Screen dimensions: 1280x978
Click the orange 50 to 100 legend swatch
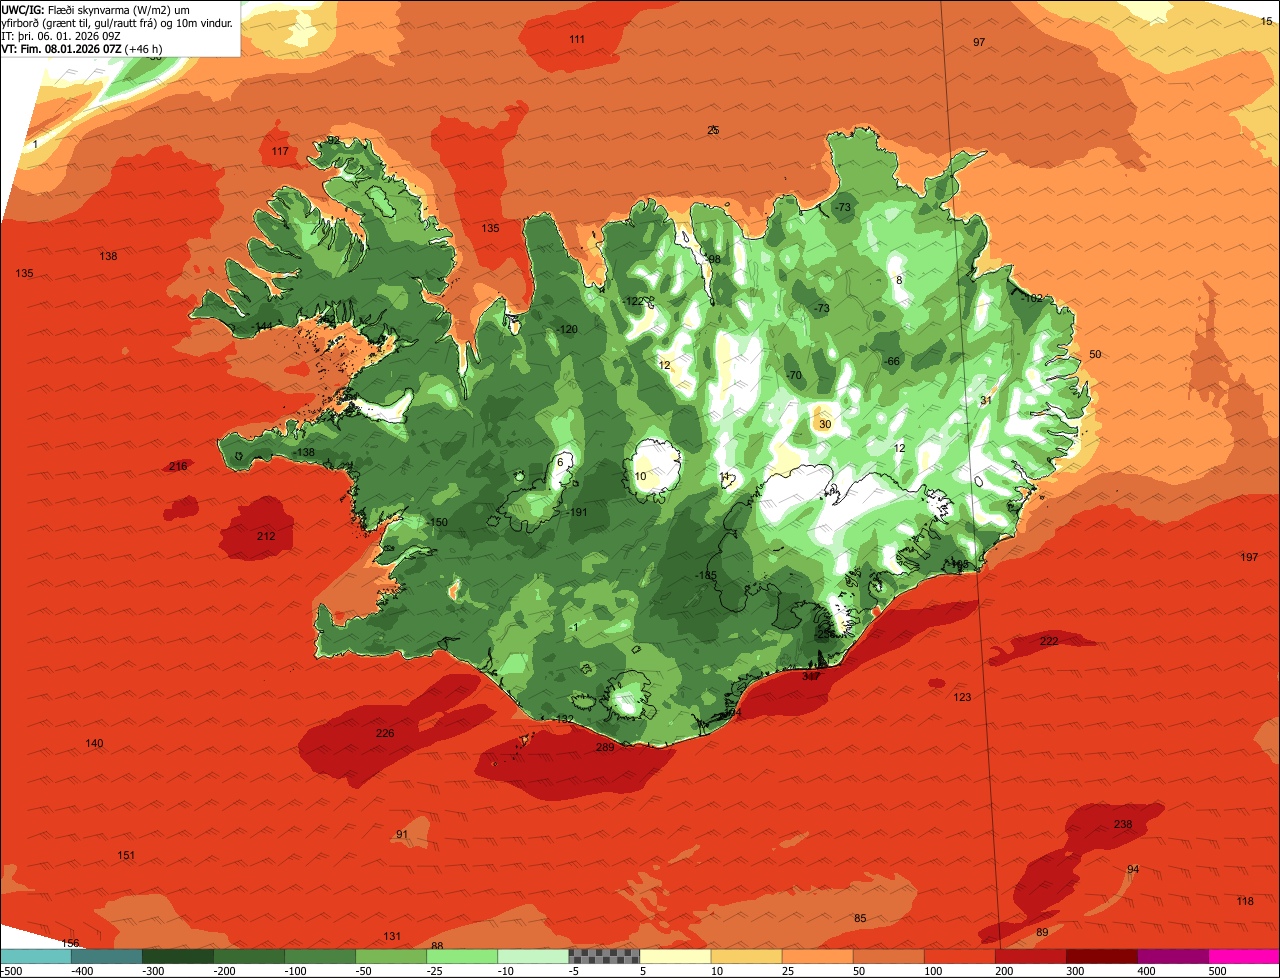point(888,955)
